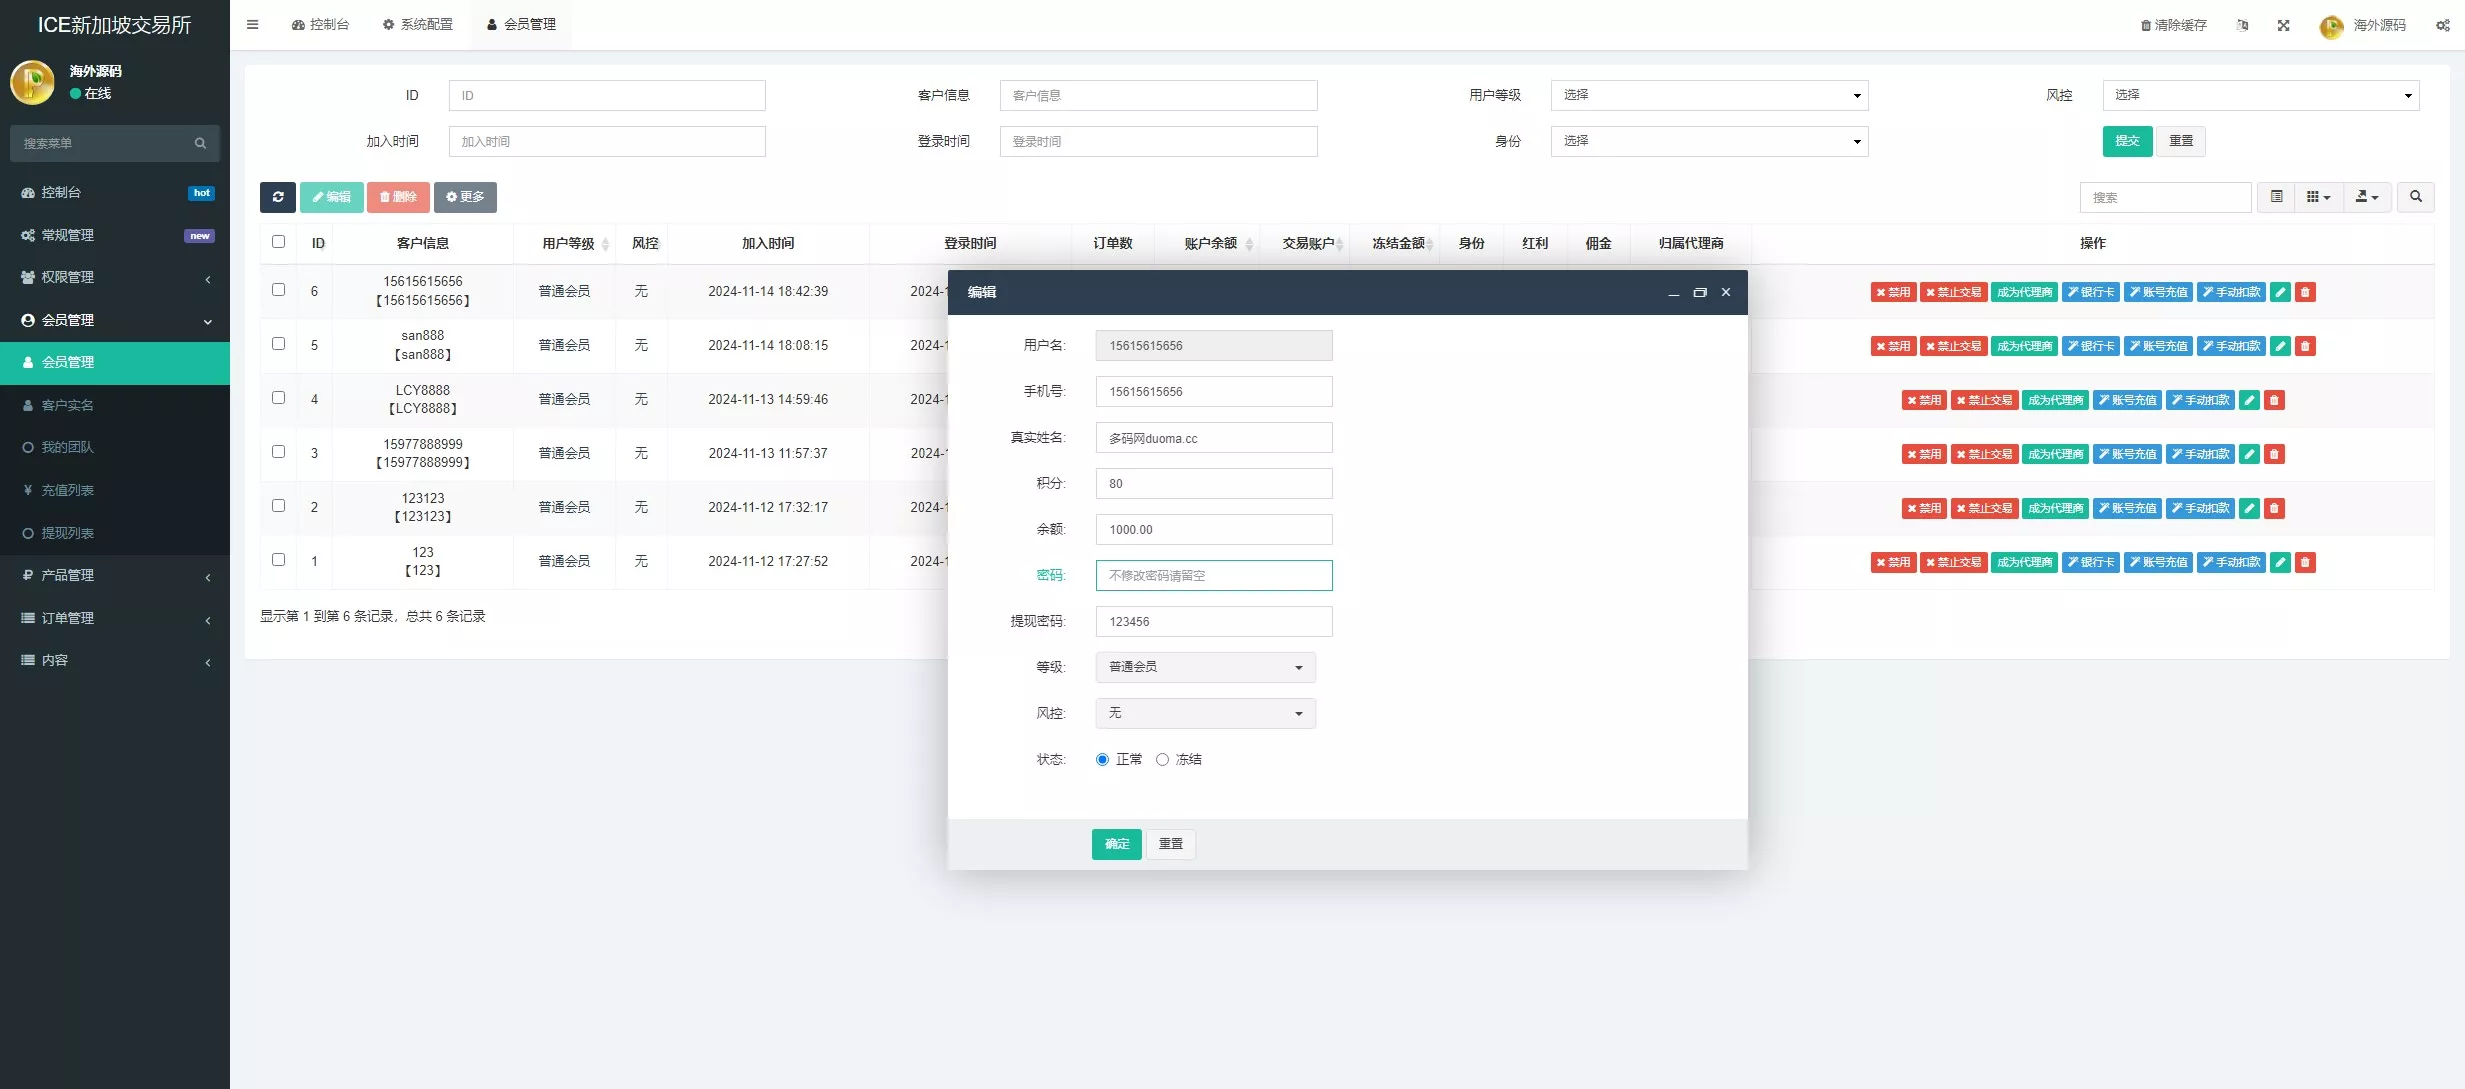Click the sidebar search icon in 搜索菜单
Screen dimensions: 2465x1089
(x=199, y=143)
